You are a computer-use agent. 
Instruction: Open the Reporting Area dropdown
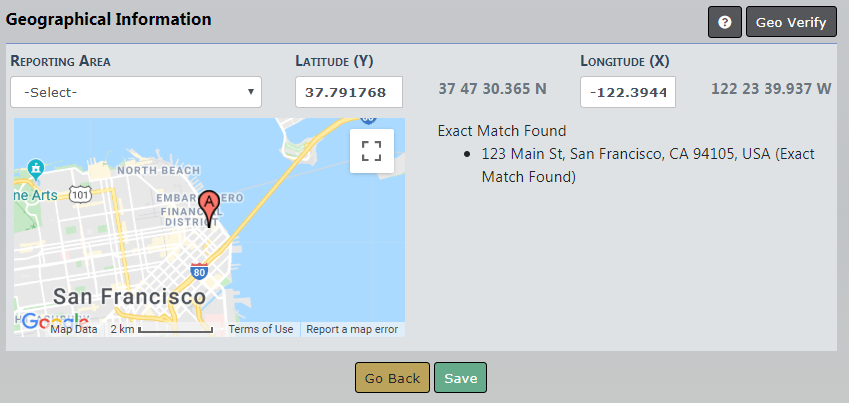136,92
